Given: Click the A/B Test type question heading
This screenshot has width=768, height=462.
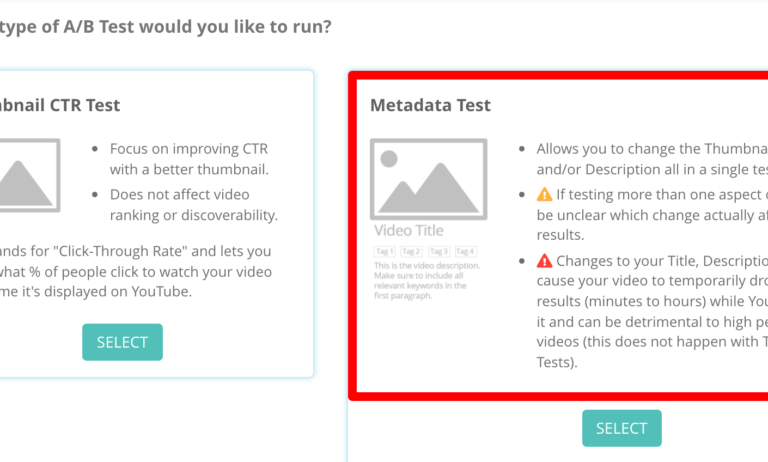Looking at the screenshot, I should click(165, 25).
